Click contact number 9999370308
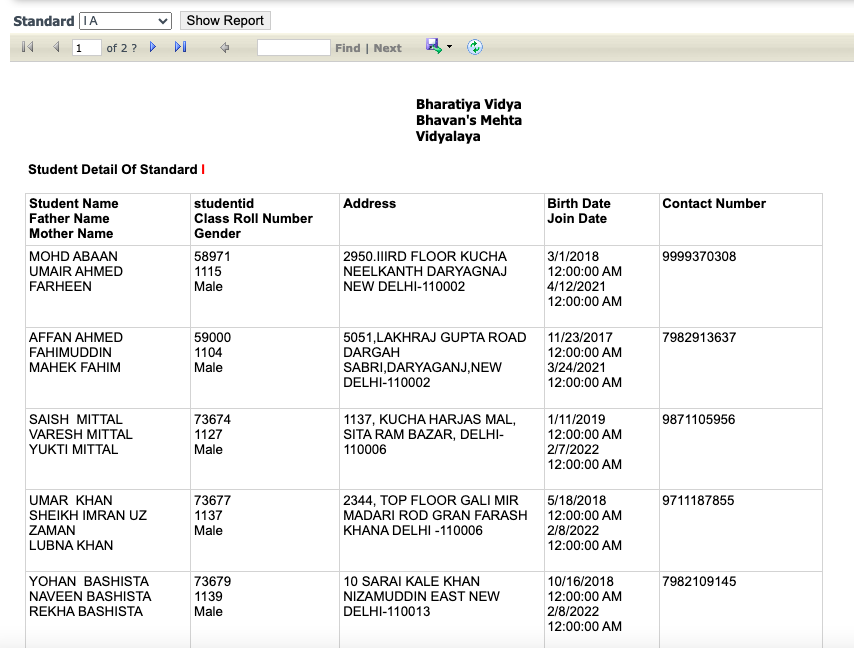The height and width of the screenshot is (648, 854). click(x=699, y=256)
